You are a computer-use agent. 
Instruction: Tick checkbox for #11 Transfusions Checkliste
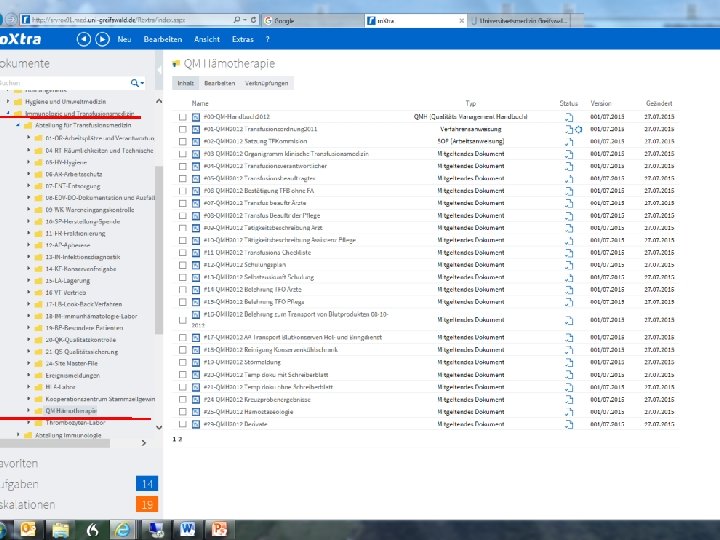[x=183, y=253]
